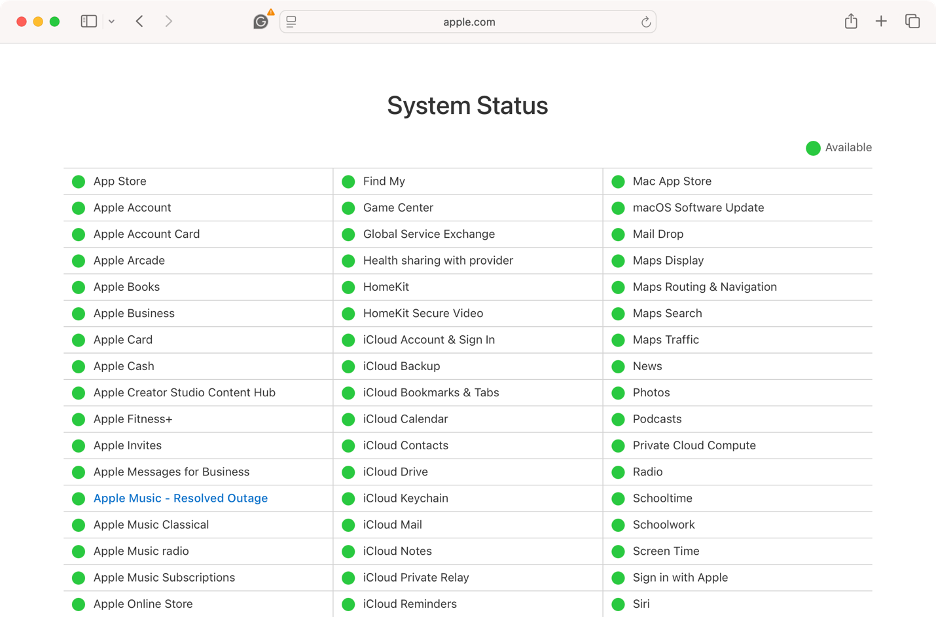Click the reload icon in the address bar

(646, 21)
